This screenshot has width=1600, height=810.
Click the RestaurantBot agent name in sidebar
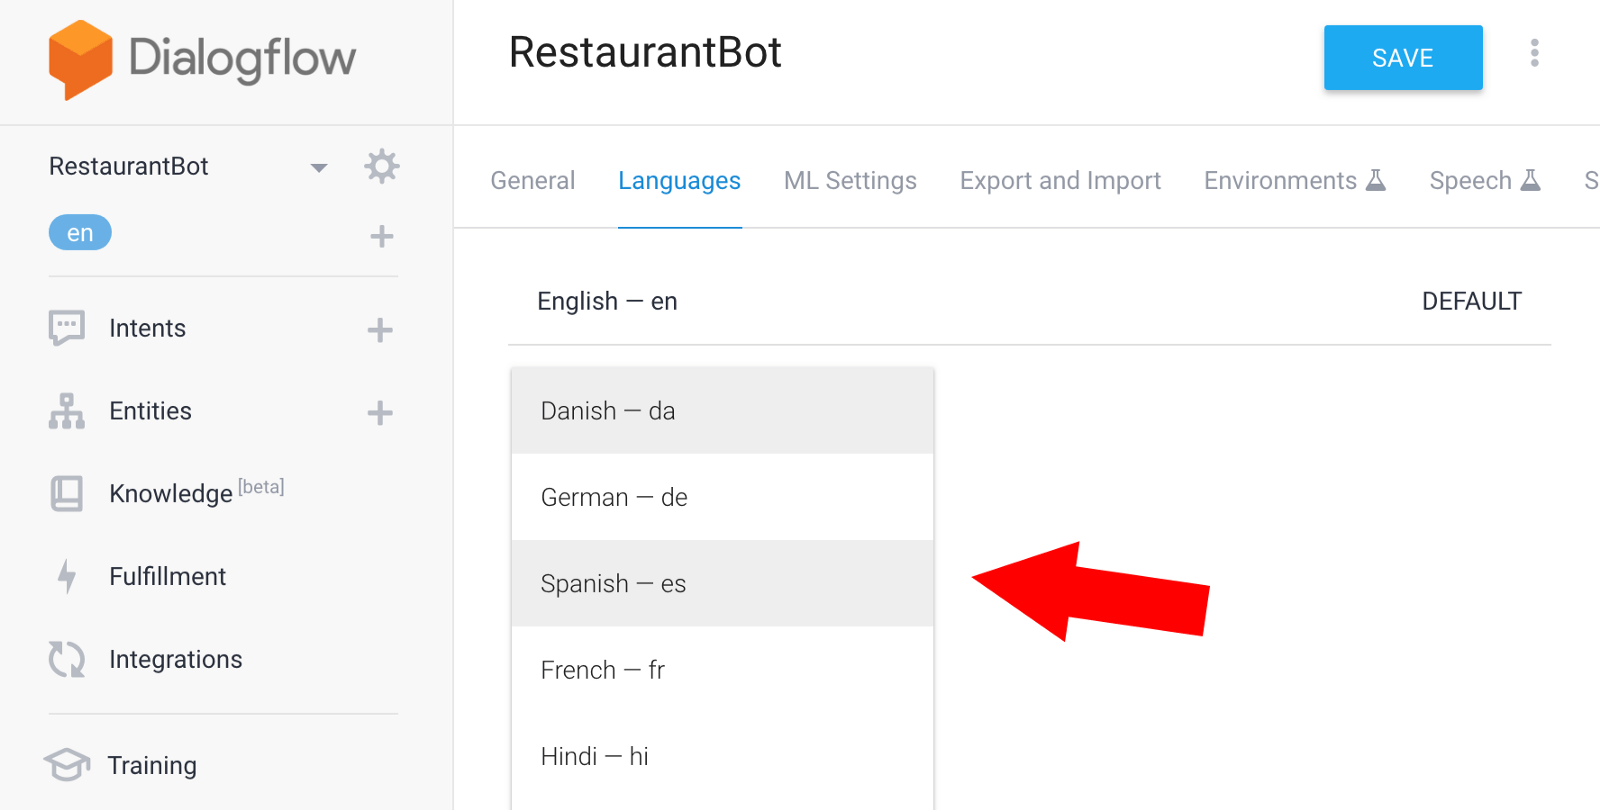pos(129,166)
